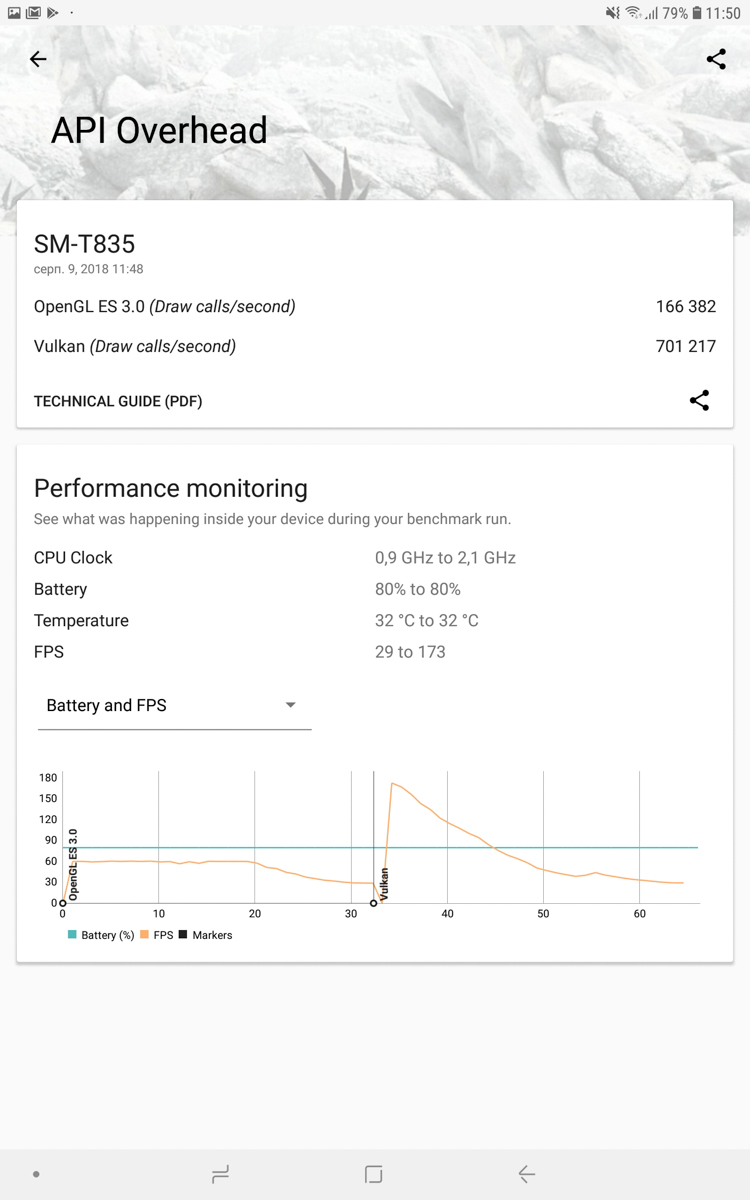Tap the home button in navigation bar
The image size is (750, 1200).
pos(374,1174)
